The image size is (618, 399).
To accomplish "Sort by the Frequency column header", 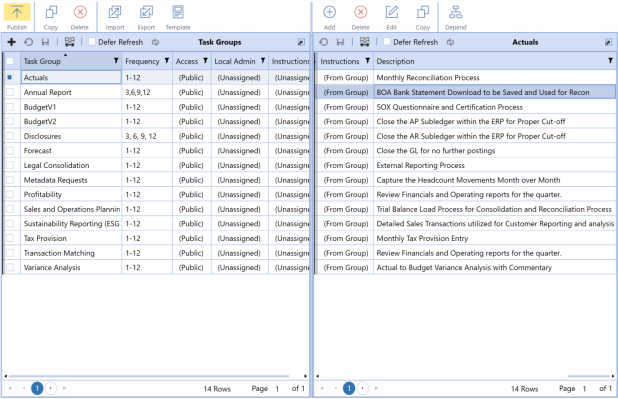I will [142, 61].
